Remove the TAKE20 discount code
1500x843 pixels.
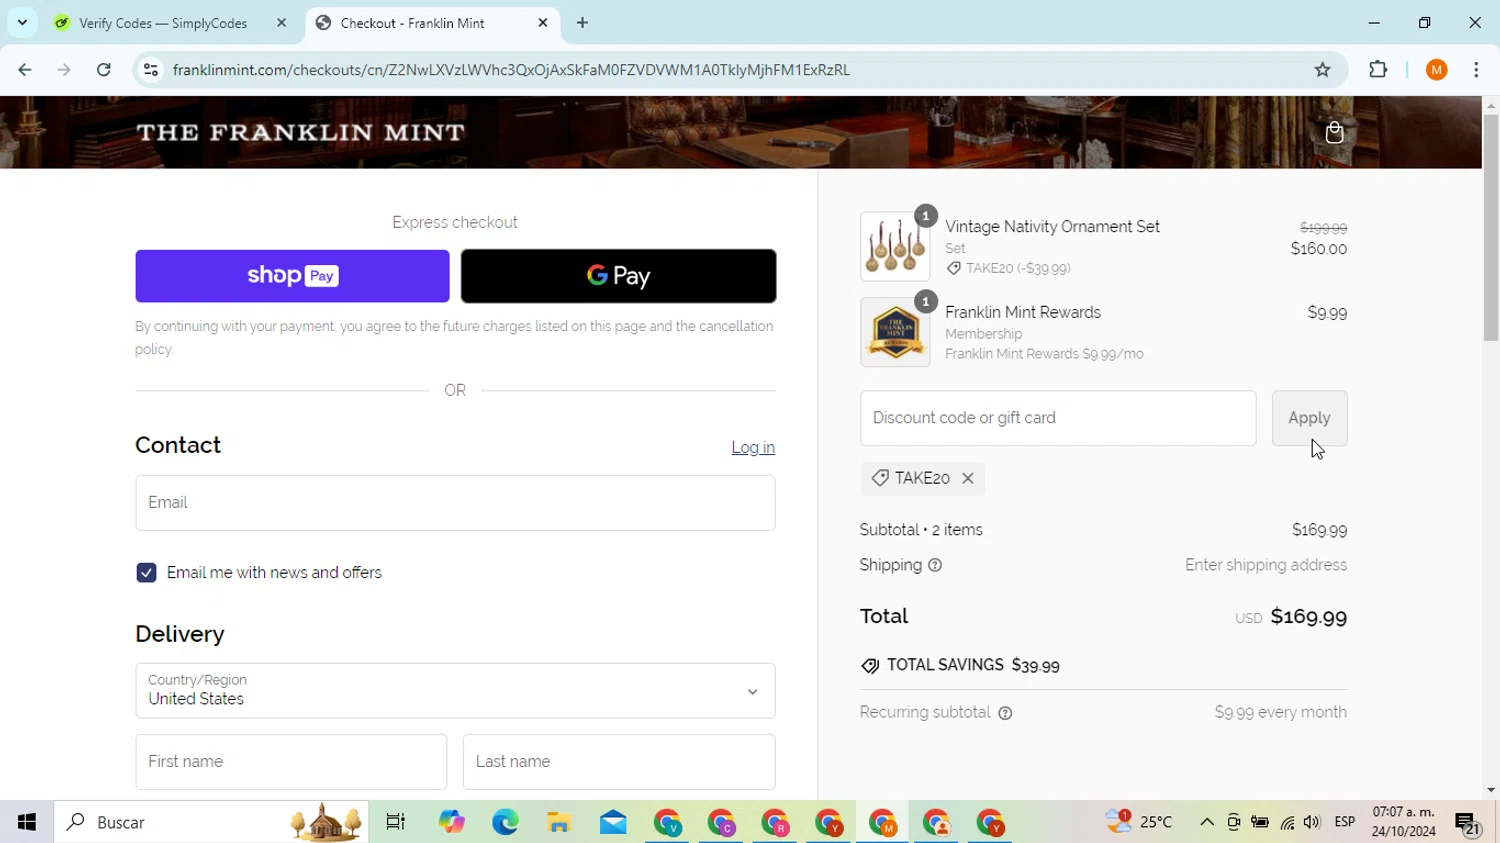click(968, 478)
